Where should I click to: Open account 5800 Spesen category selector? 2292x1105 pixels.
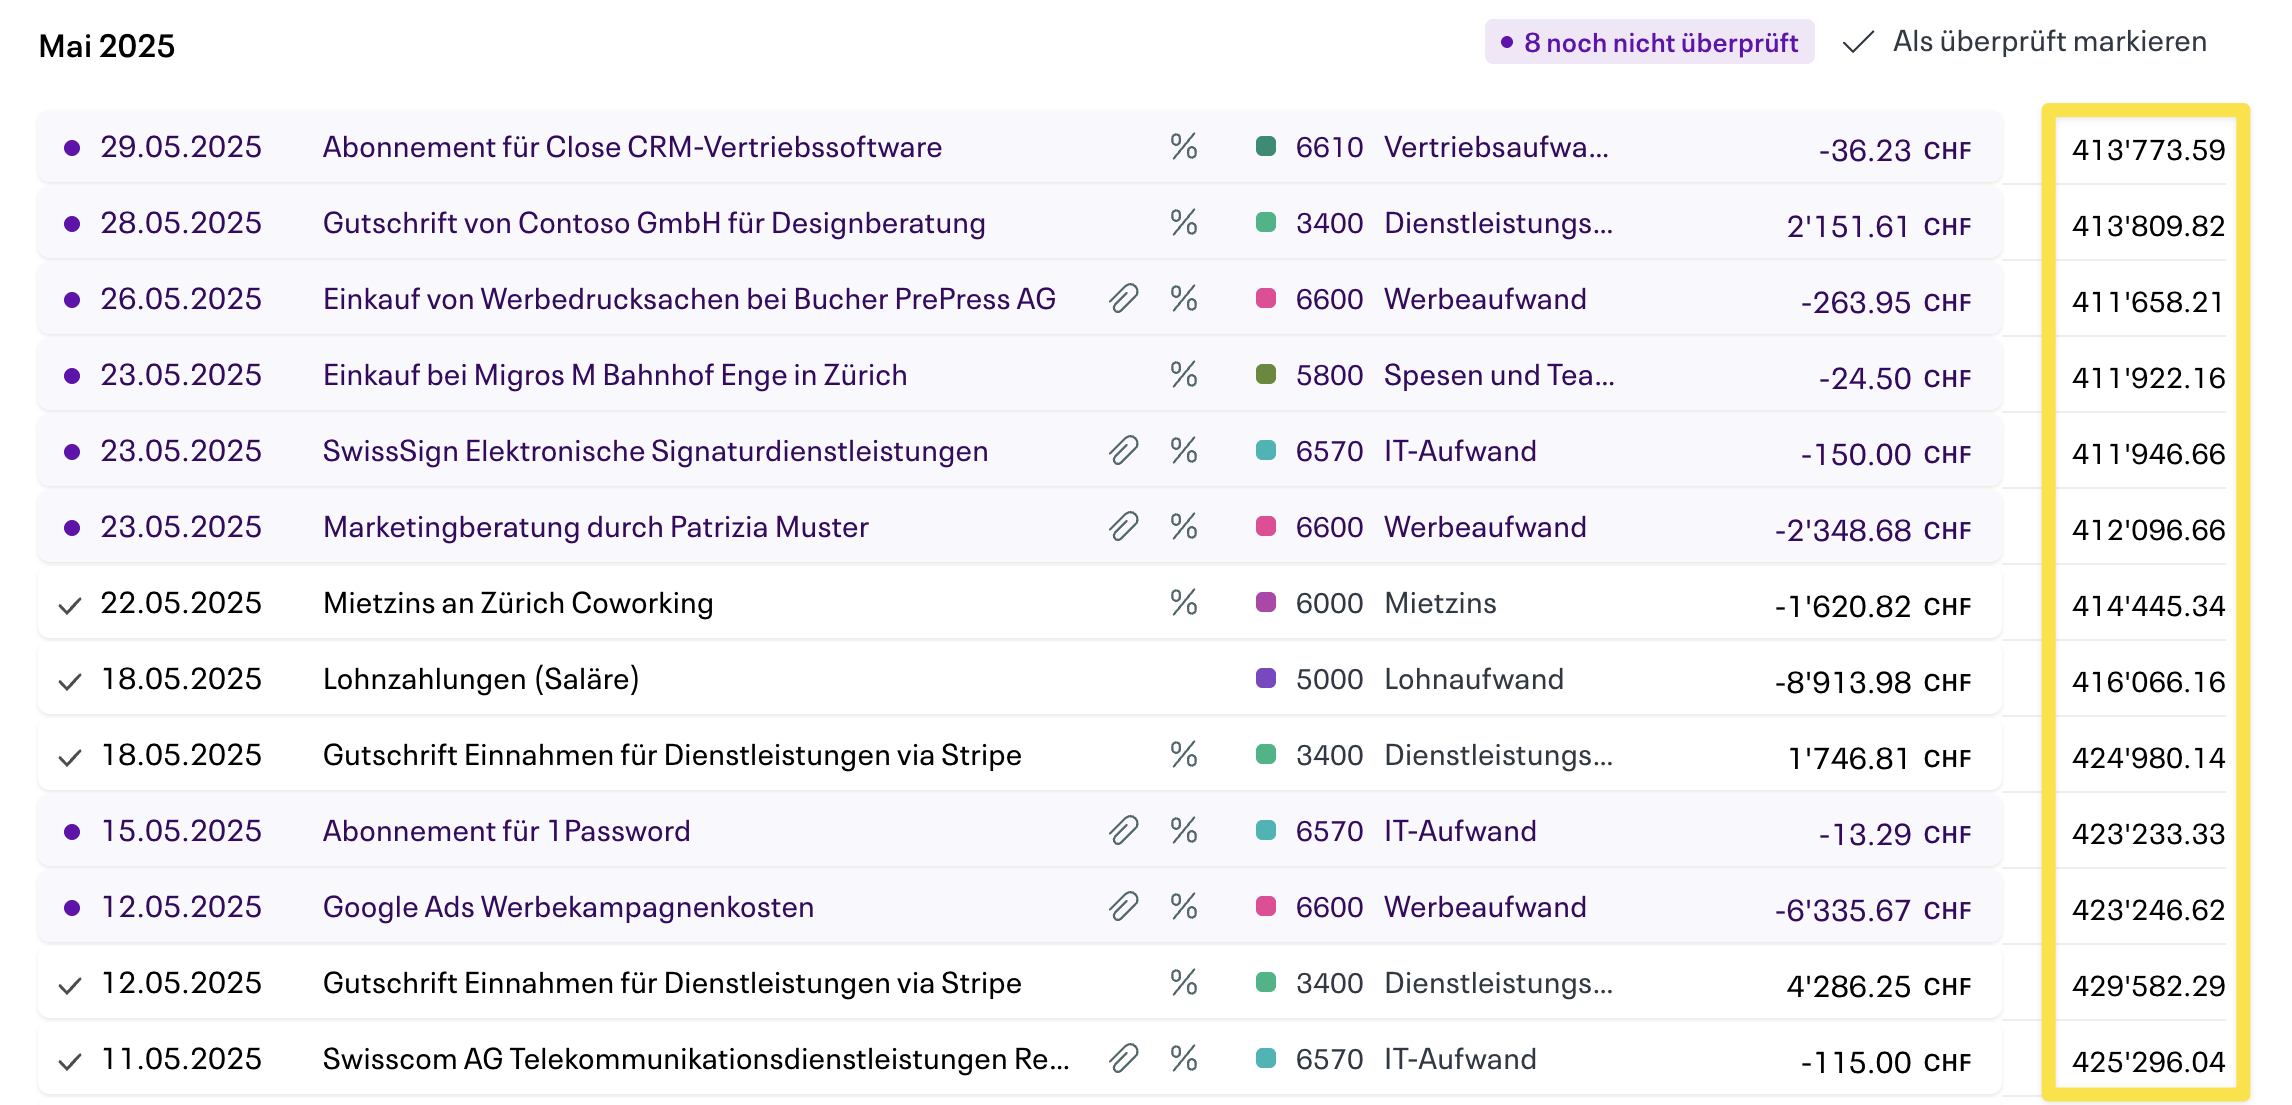point(1453,375)
